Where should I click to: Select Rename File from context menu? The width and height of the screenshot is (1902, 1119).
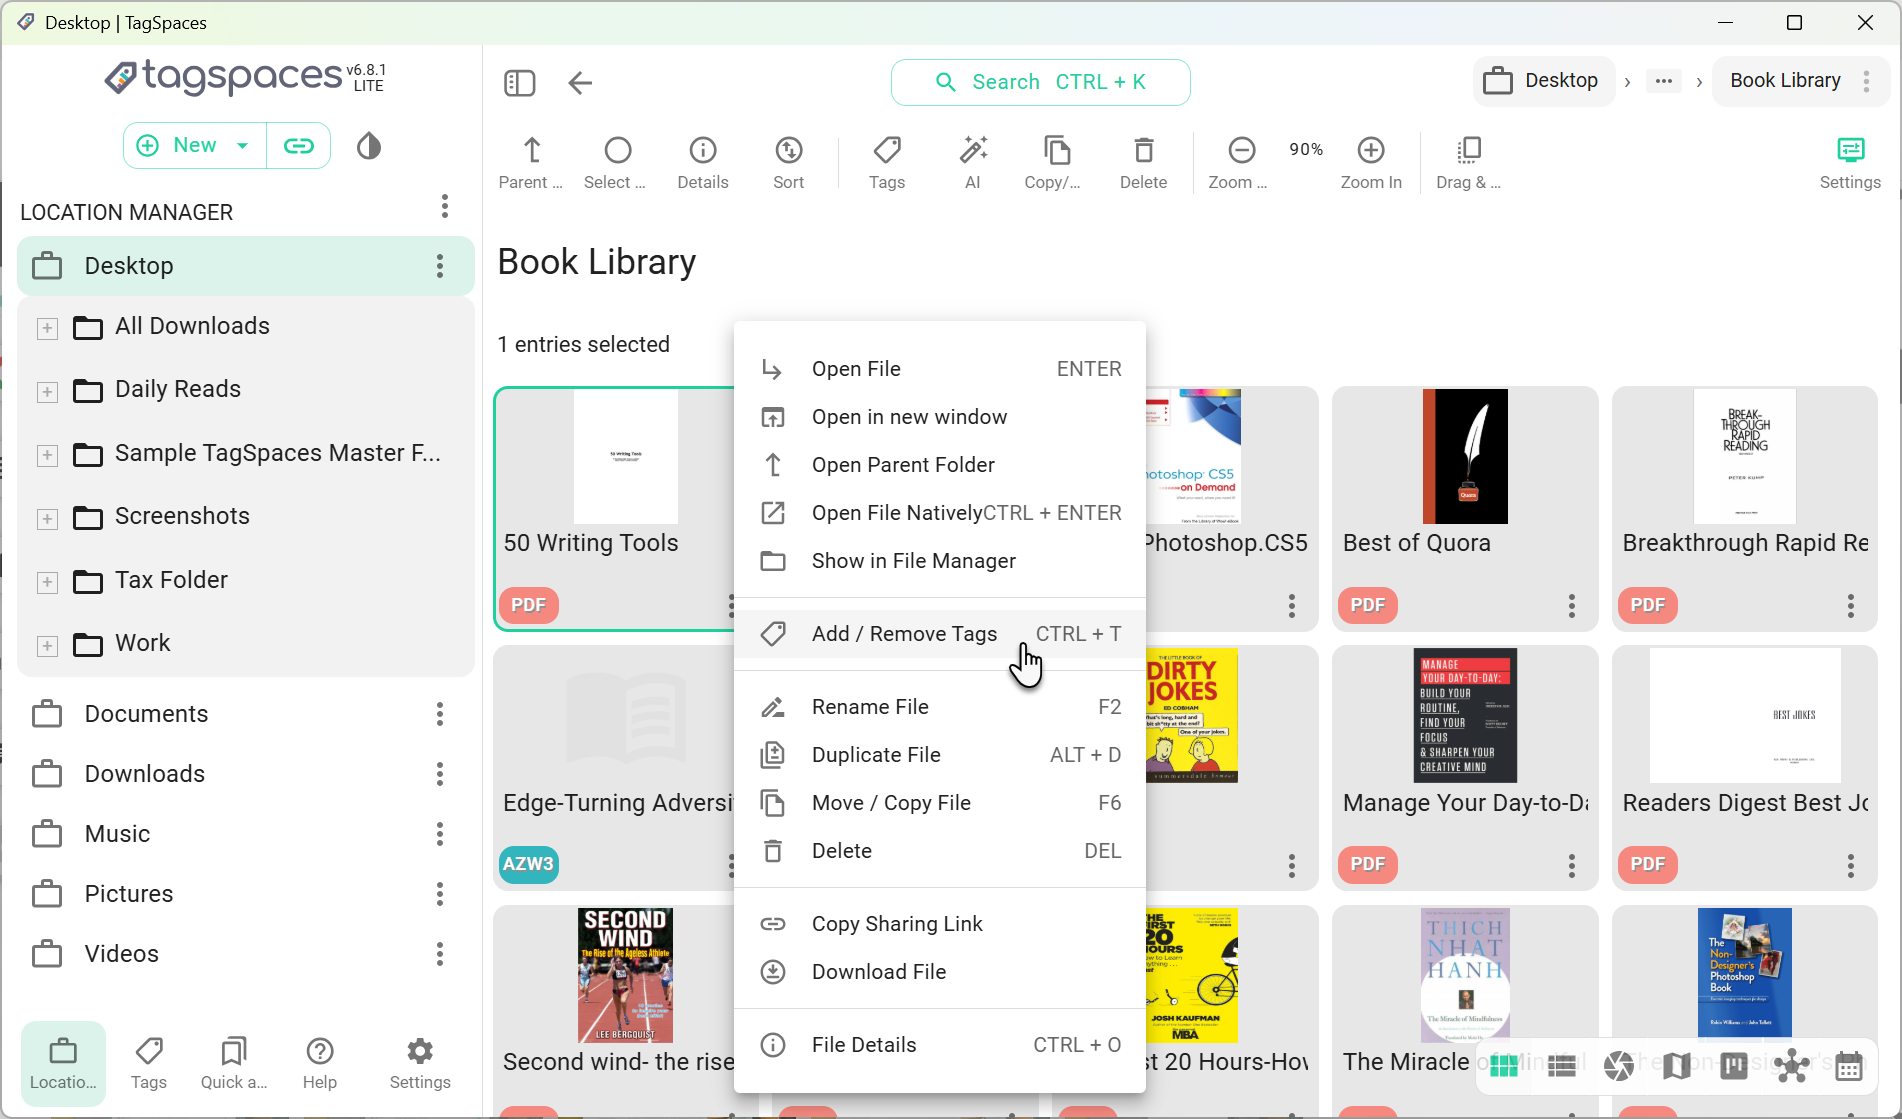coord(940,707)
